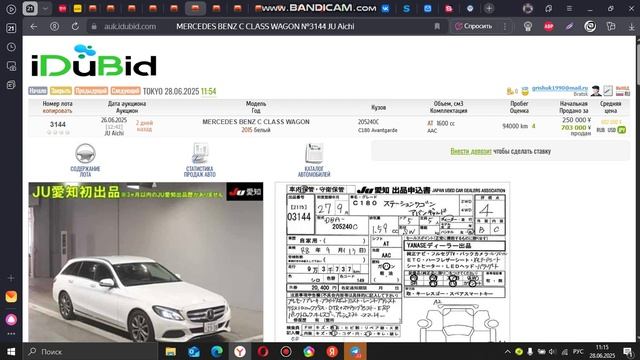Open browser downloads panel

pos(631,27)
